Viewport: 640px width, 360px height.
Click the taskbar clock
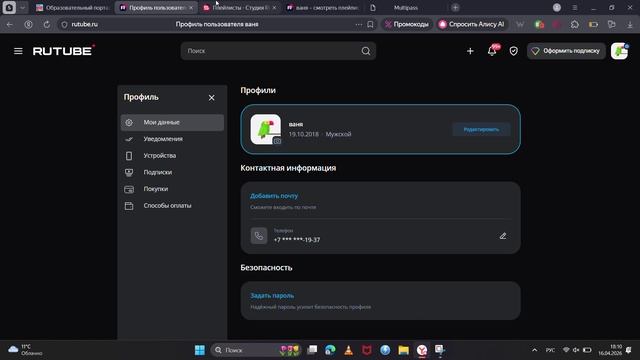(x=610, y=350)
